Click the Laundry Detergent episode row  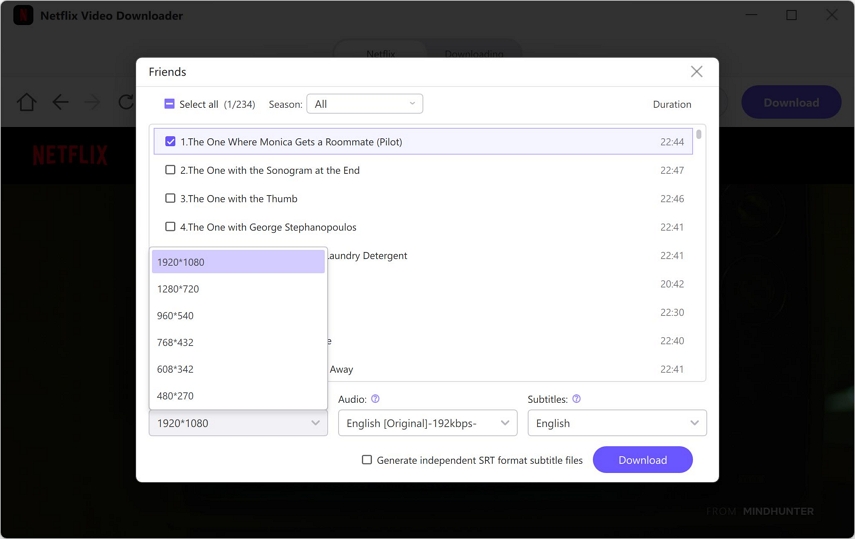(423, 255)
